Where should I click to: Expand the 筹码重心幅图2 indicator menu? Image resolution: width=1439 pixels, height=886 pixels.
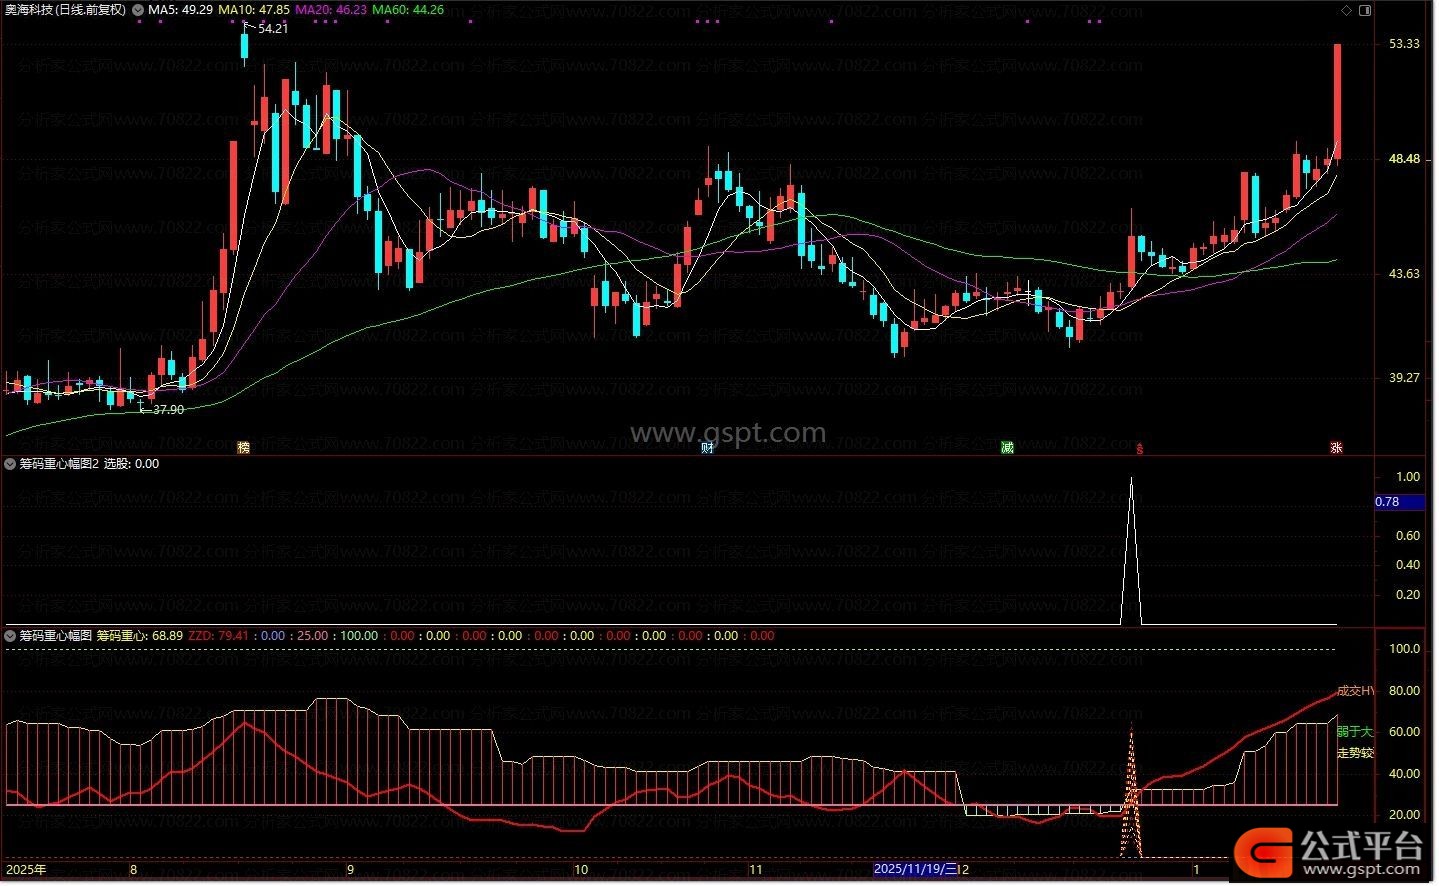point(10,464)
